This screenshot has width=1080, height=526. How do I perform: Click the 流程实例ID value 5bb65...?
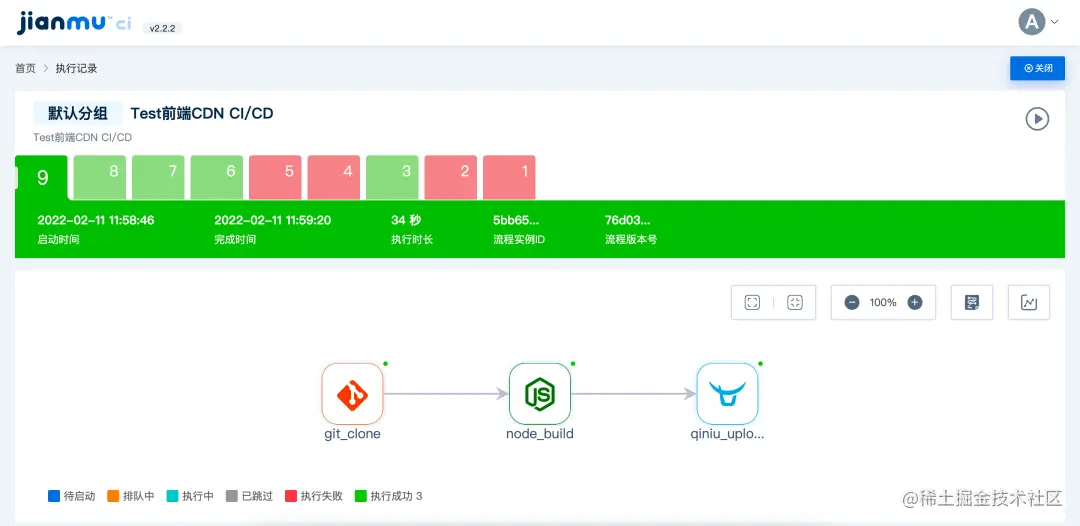[516, 220]
